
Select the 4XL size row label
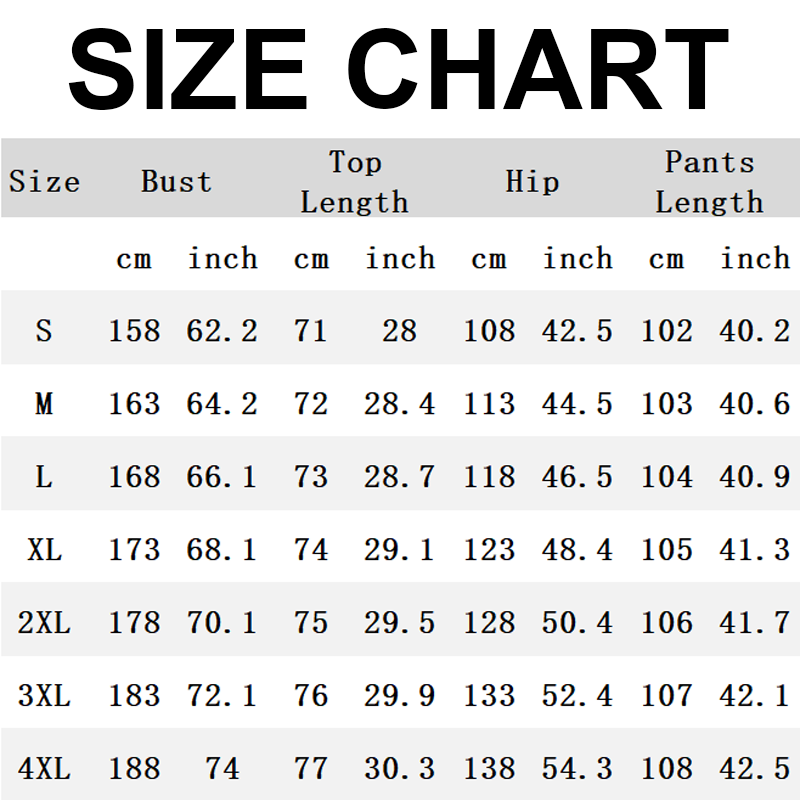point(44,768)
